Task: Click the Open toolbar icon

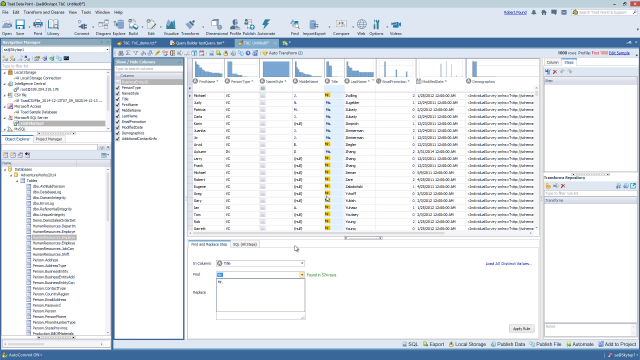Action: click(7, 27)
